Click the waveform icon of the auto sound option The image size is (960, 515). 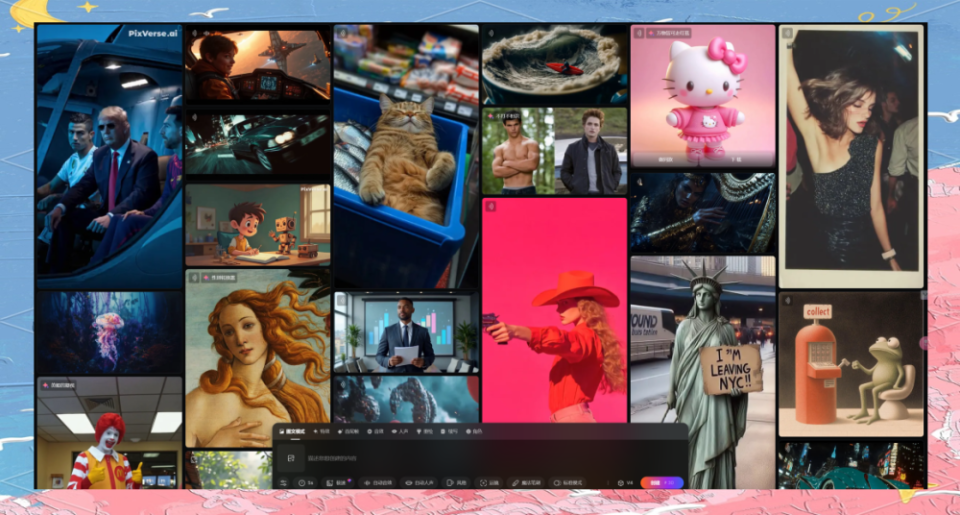click(367, 483)
